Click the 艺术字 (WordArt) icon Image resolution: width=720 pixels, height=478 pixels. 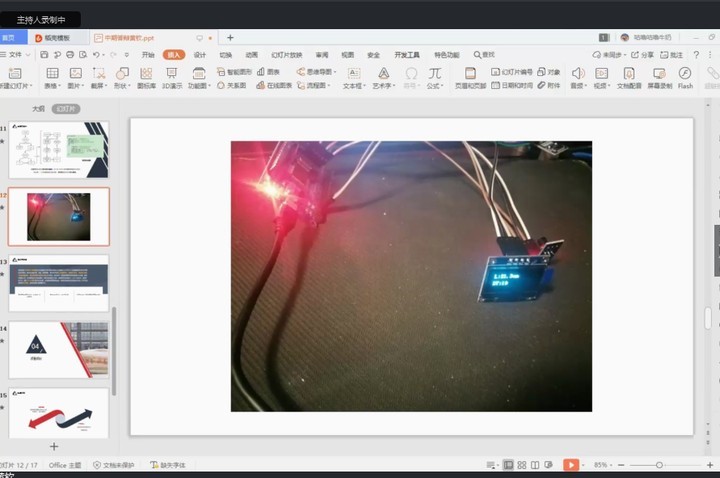tap(383, 76)
